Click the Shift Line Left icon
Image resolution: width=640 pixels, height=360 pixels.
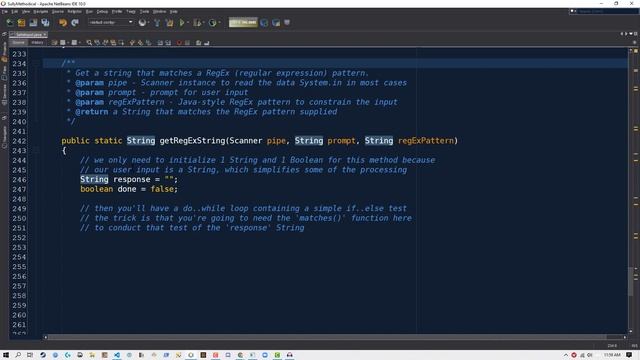(x=160, y=42)
